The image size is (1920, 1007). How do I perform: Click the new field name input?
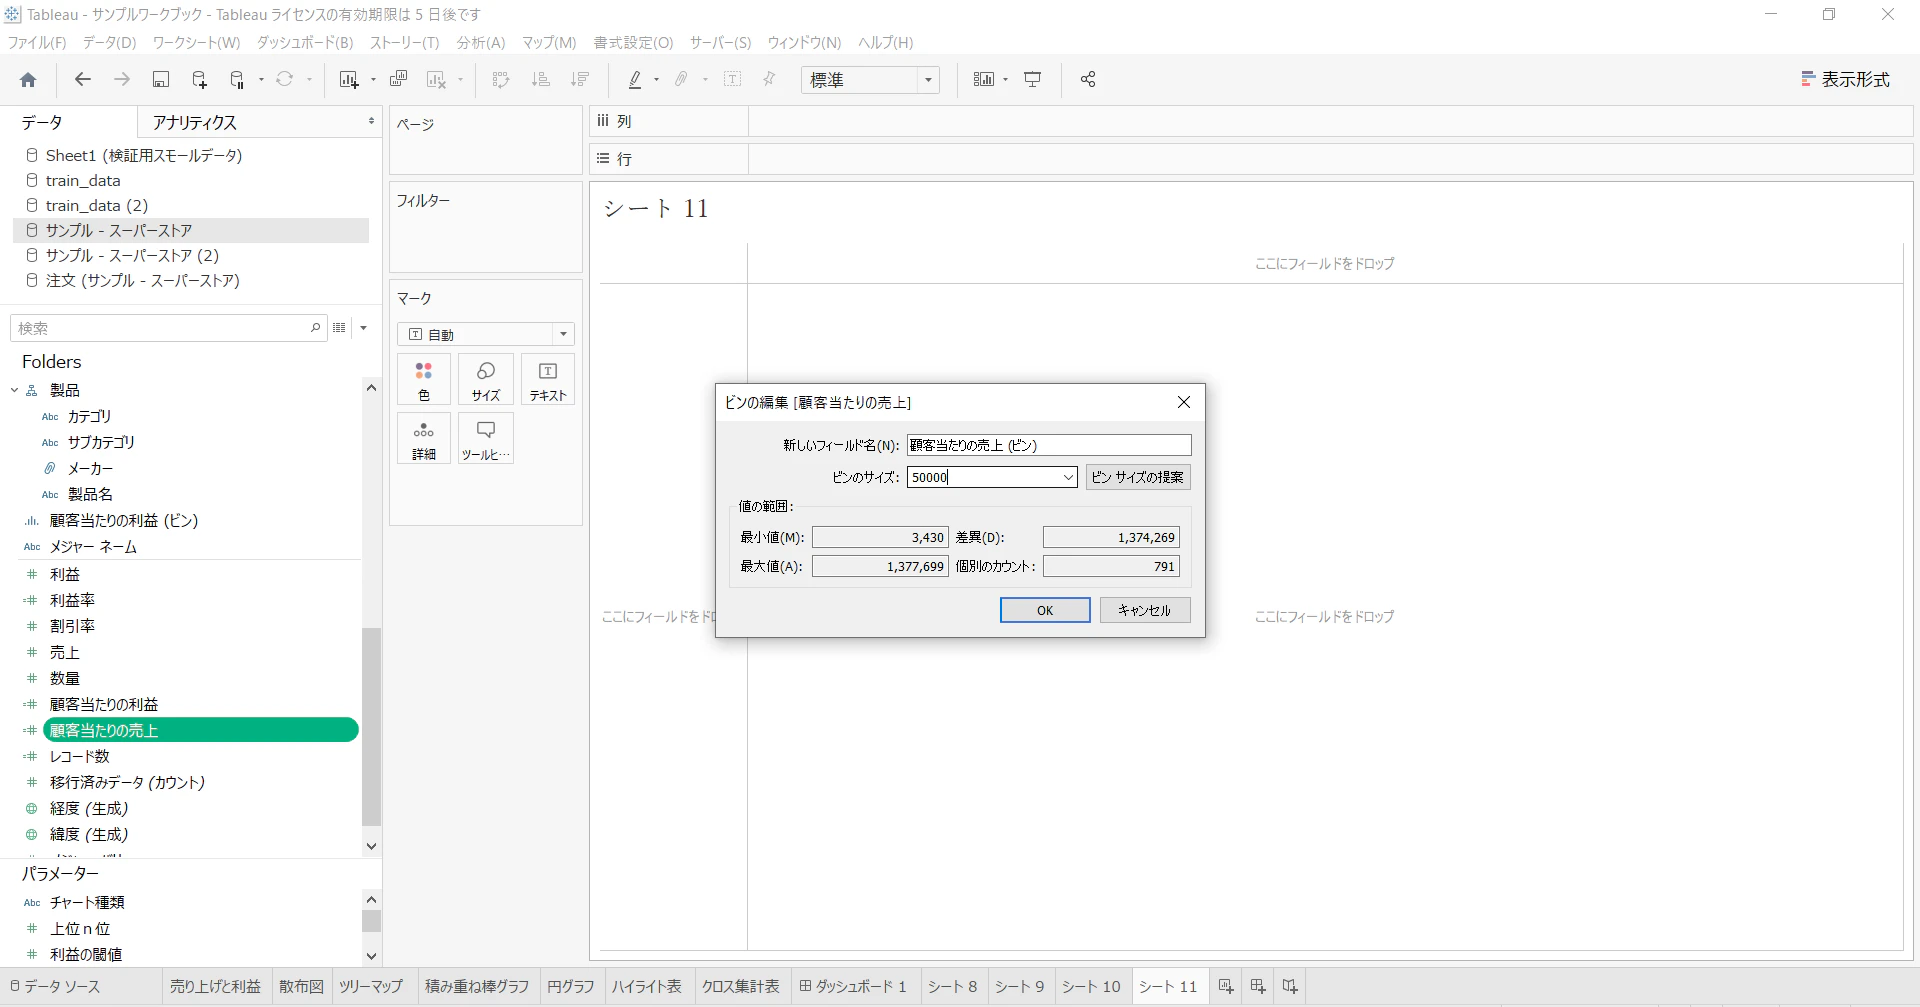[1049, 445]
